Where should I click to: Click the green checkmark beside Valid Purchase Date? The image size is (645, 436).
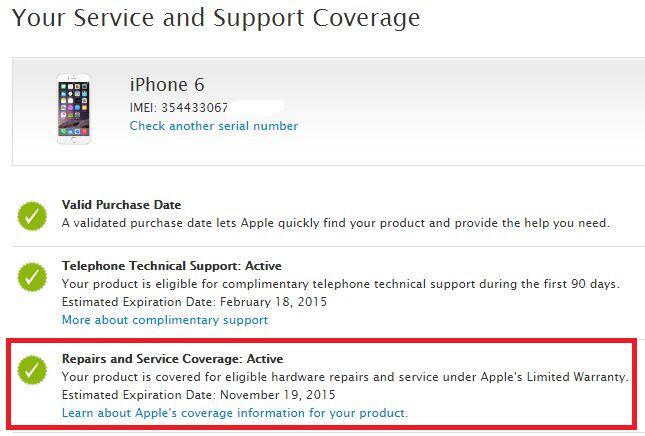32,215
